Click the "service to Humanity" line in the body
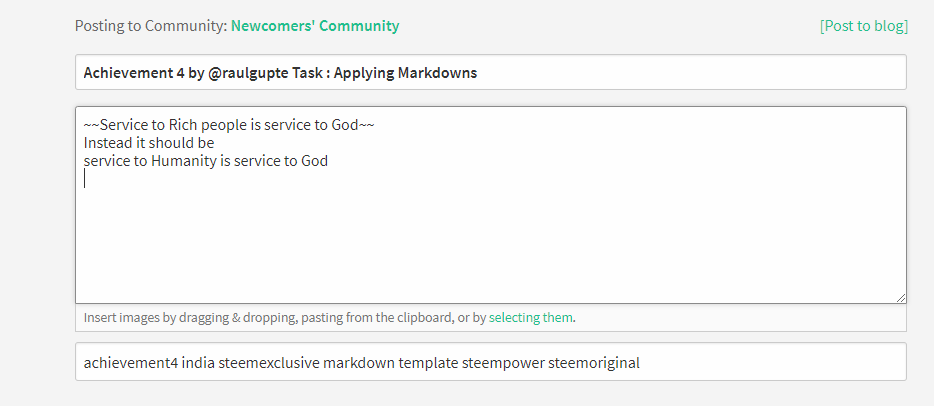This screenshot has width=934, height=406. pos(206,161)
